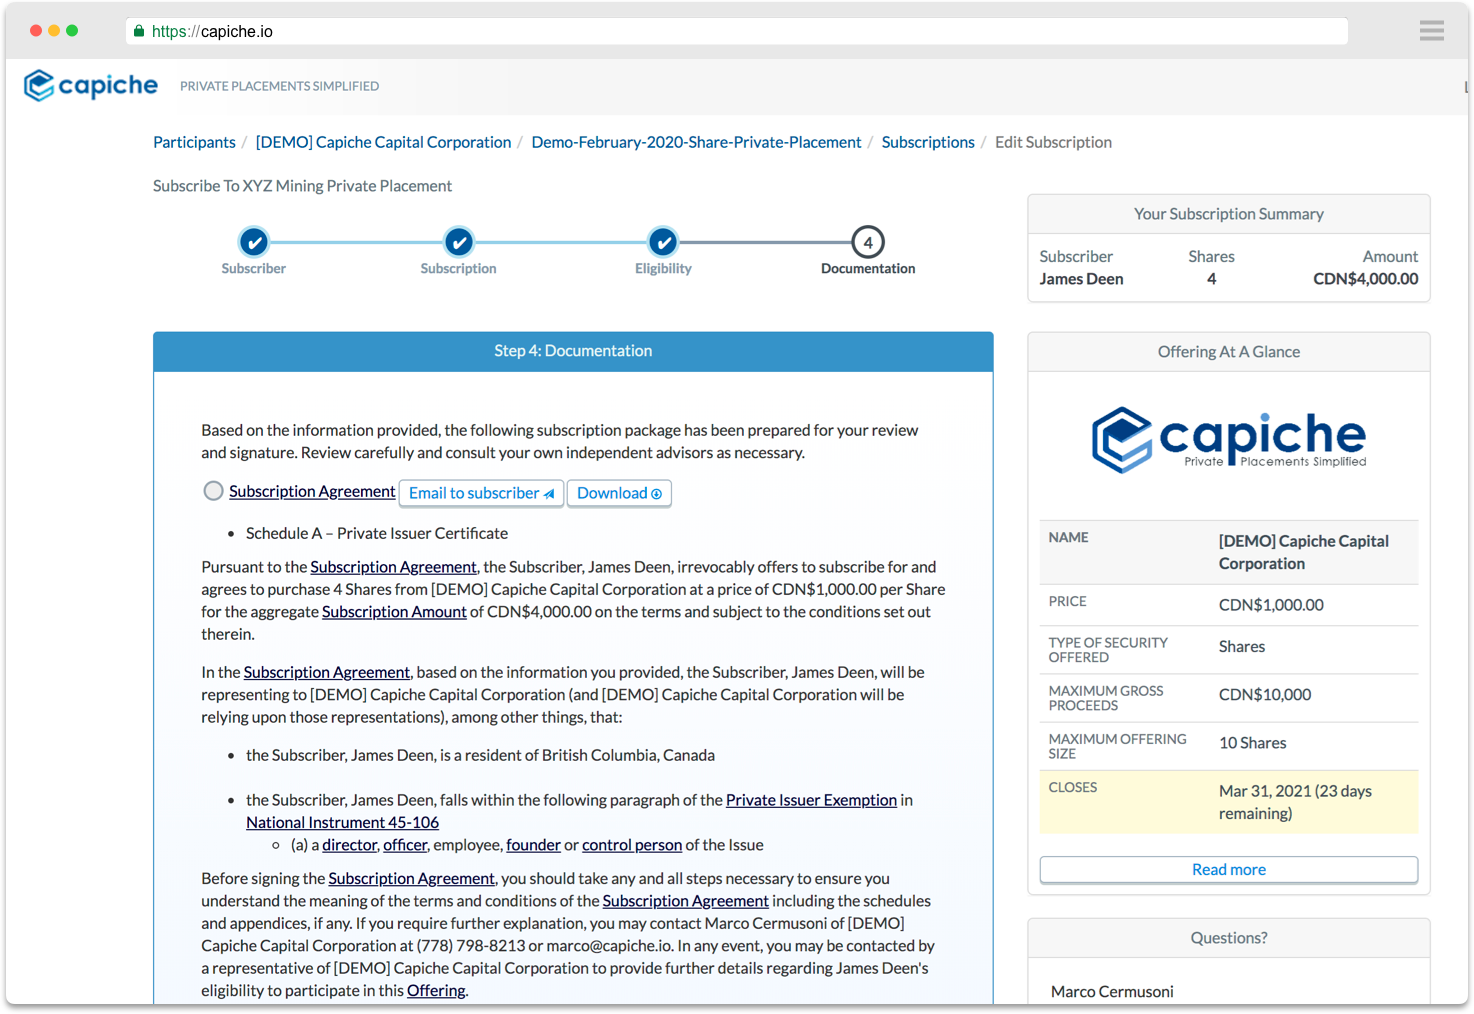Screen dimensions: 1474x1014
Task: Open the [DEMO] Capiche Capital Corporation breadcrumb
Action: pos(383,142)
